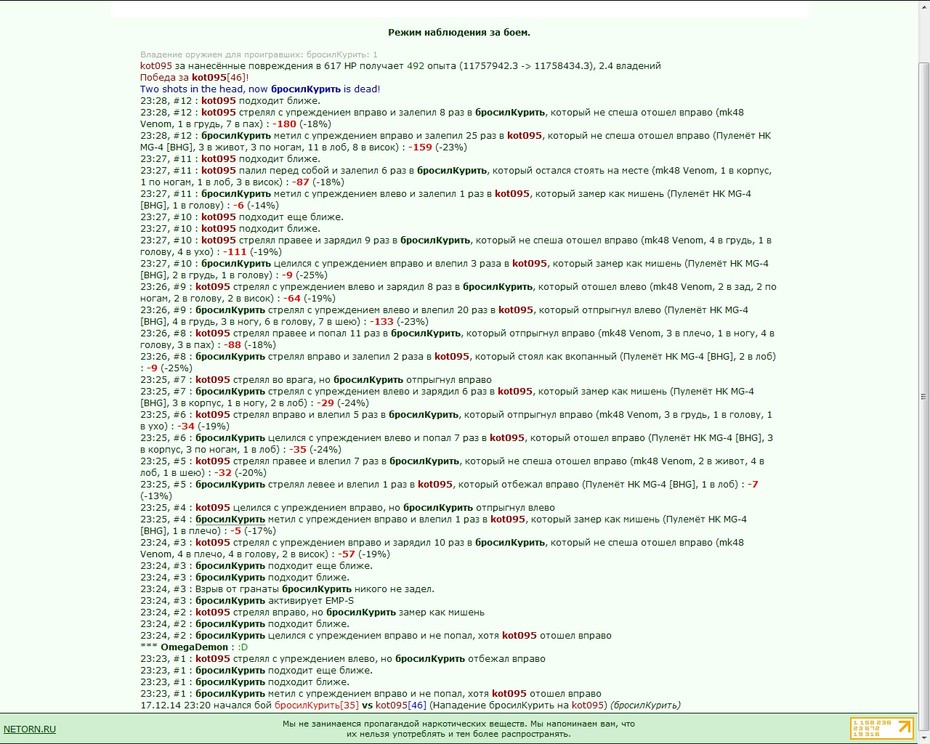Click the "-34" damage value in turn #6
930x744 pixels.
tap(186, 426)
